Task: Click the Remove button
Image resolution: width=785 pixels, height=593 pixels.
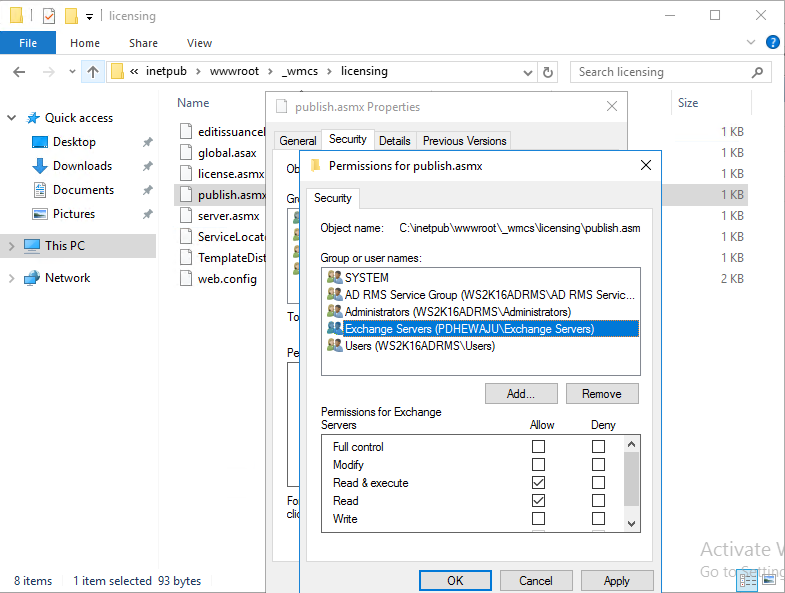Action: coord(602,394)
